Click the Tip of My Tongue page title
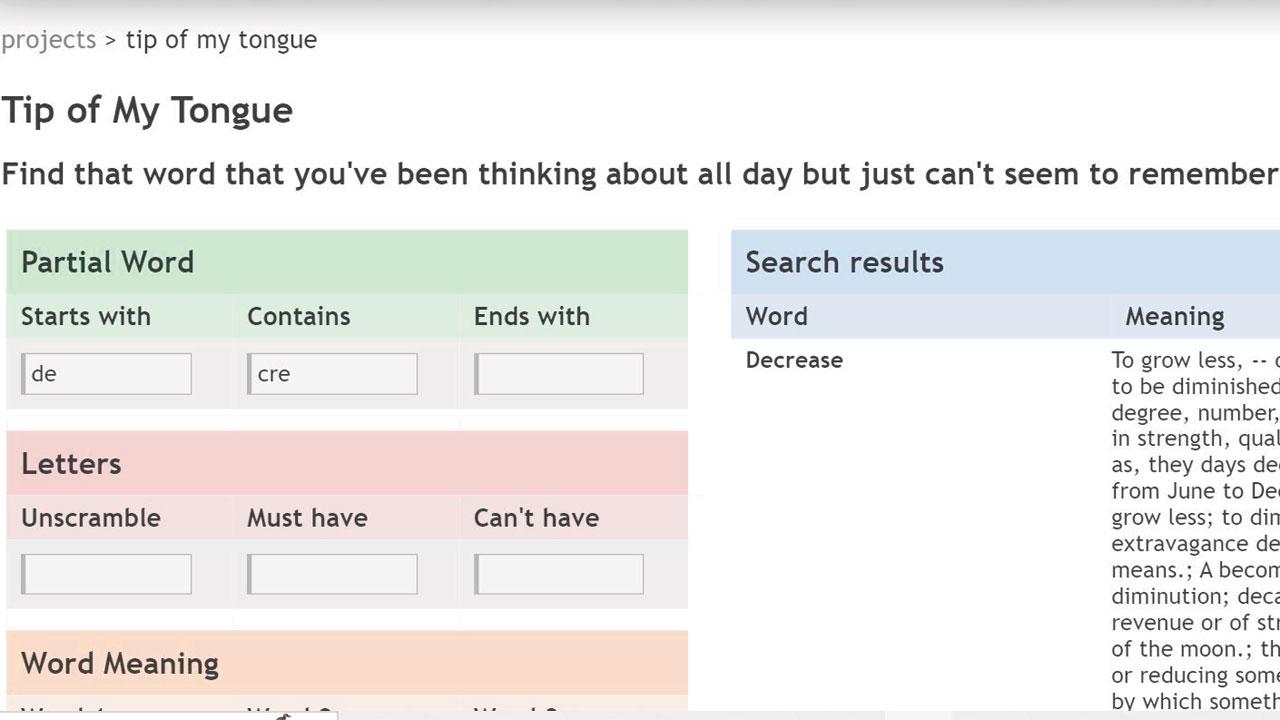 pos(147,110)
